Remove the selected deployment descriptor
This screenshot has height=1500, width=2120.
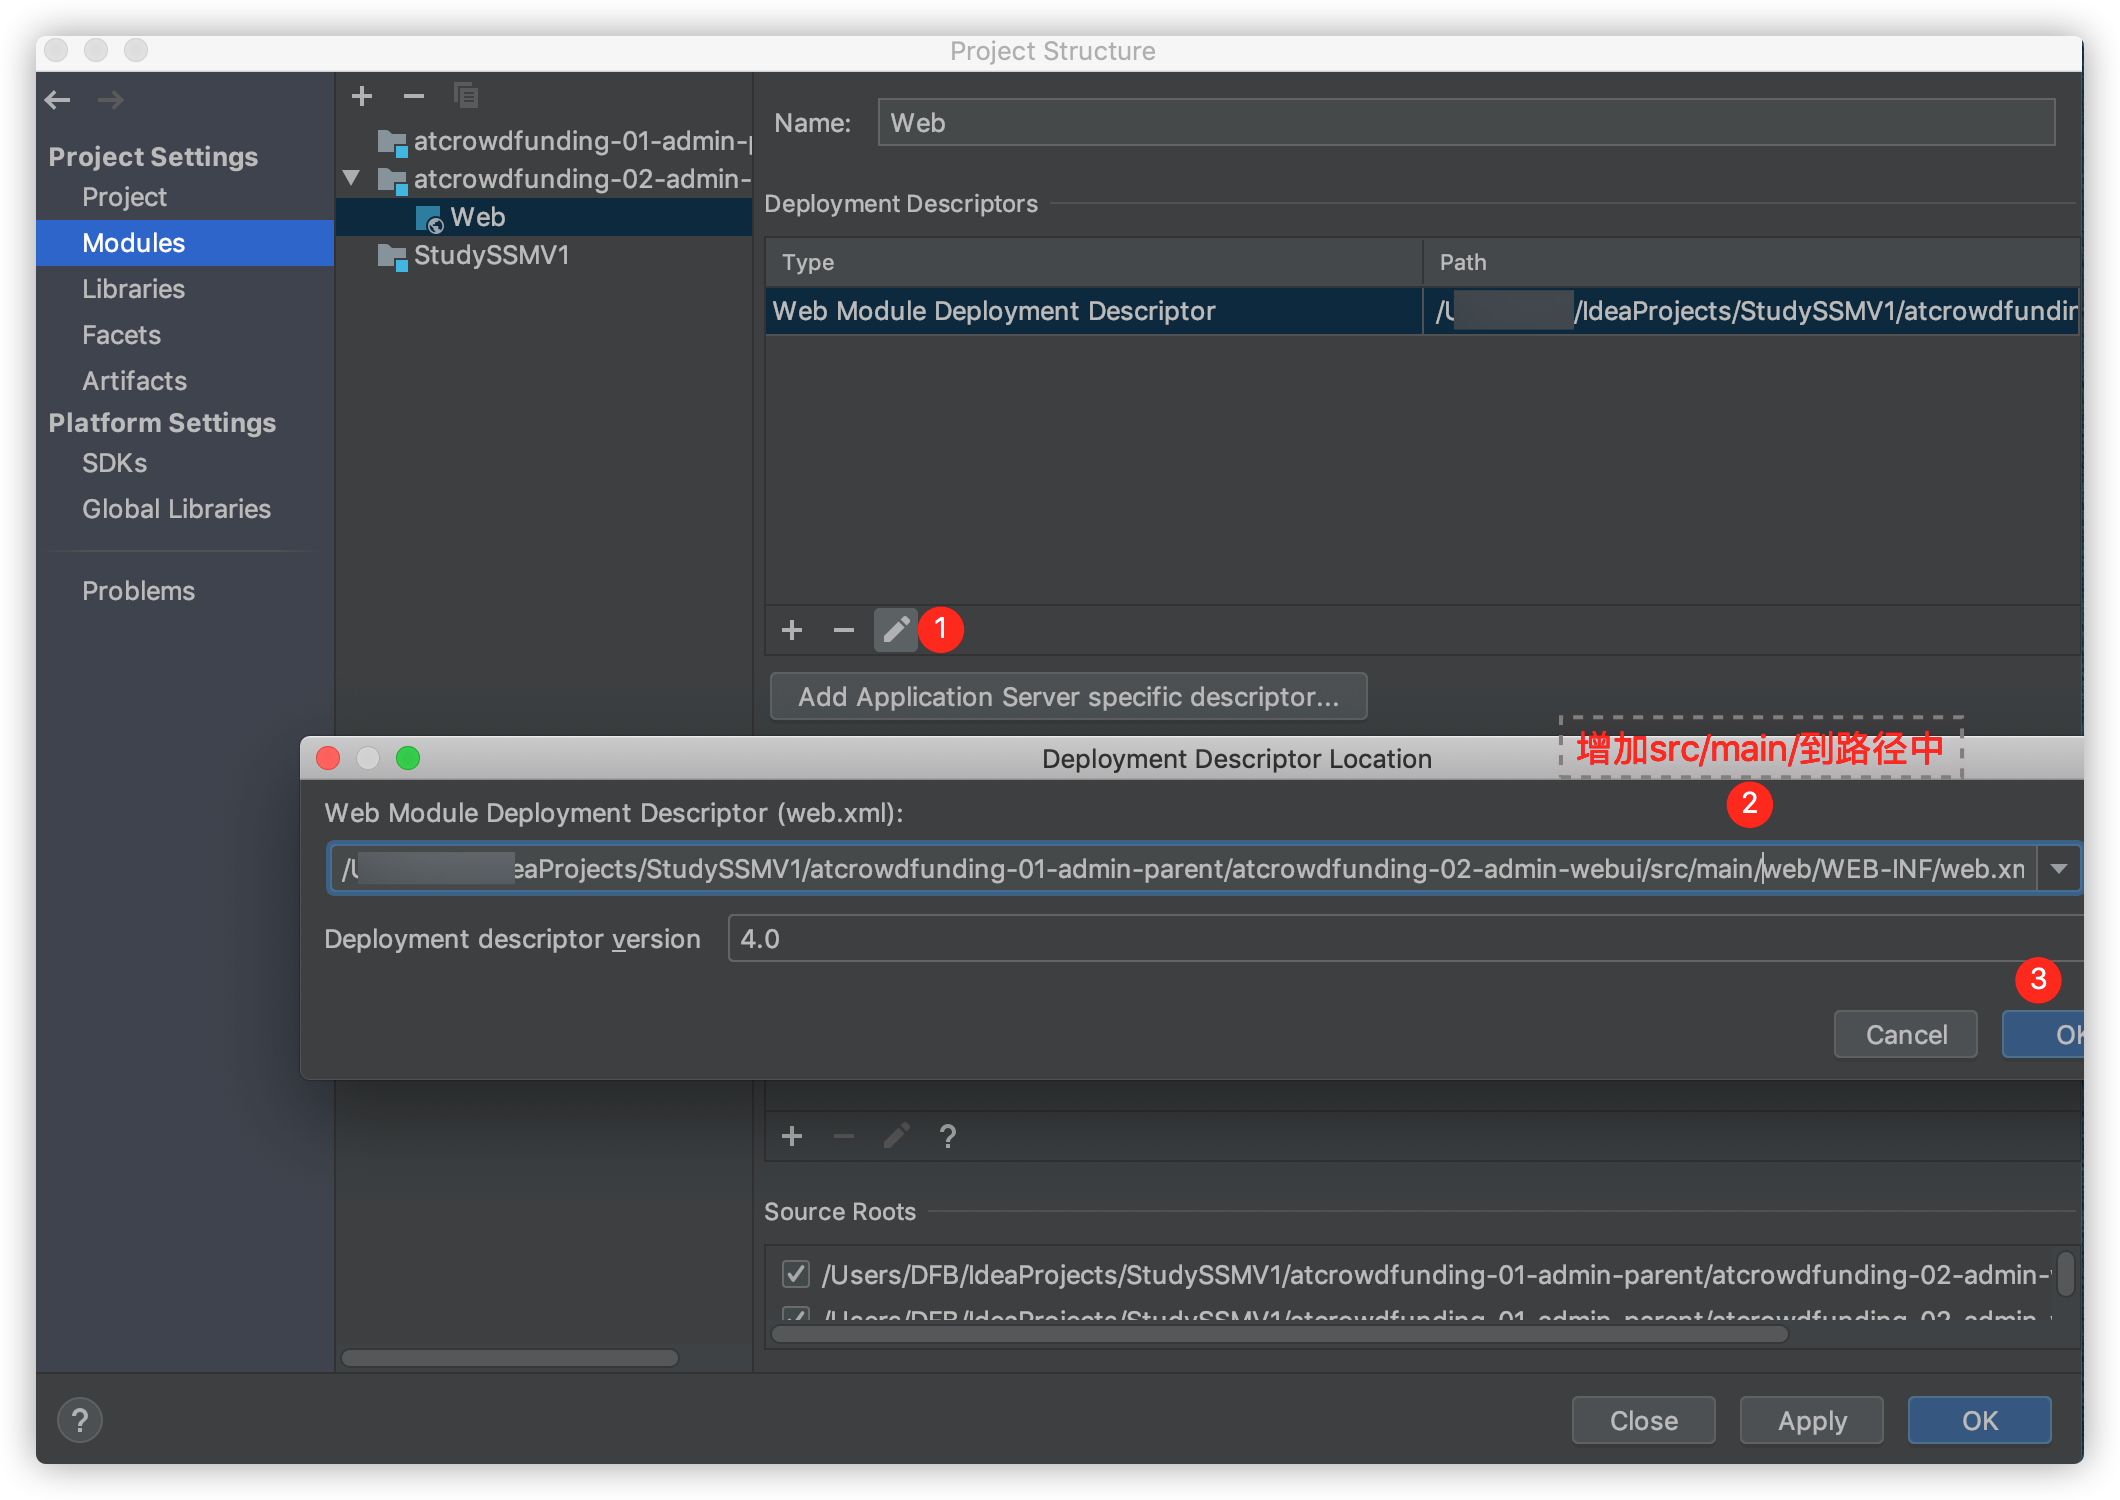843,630
